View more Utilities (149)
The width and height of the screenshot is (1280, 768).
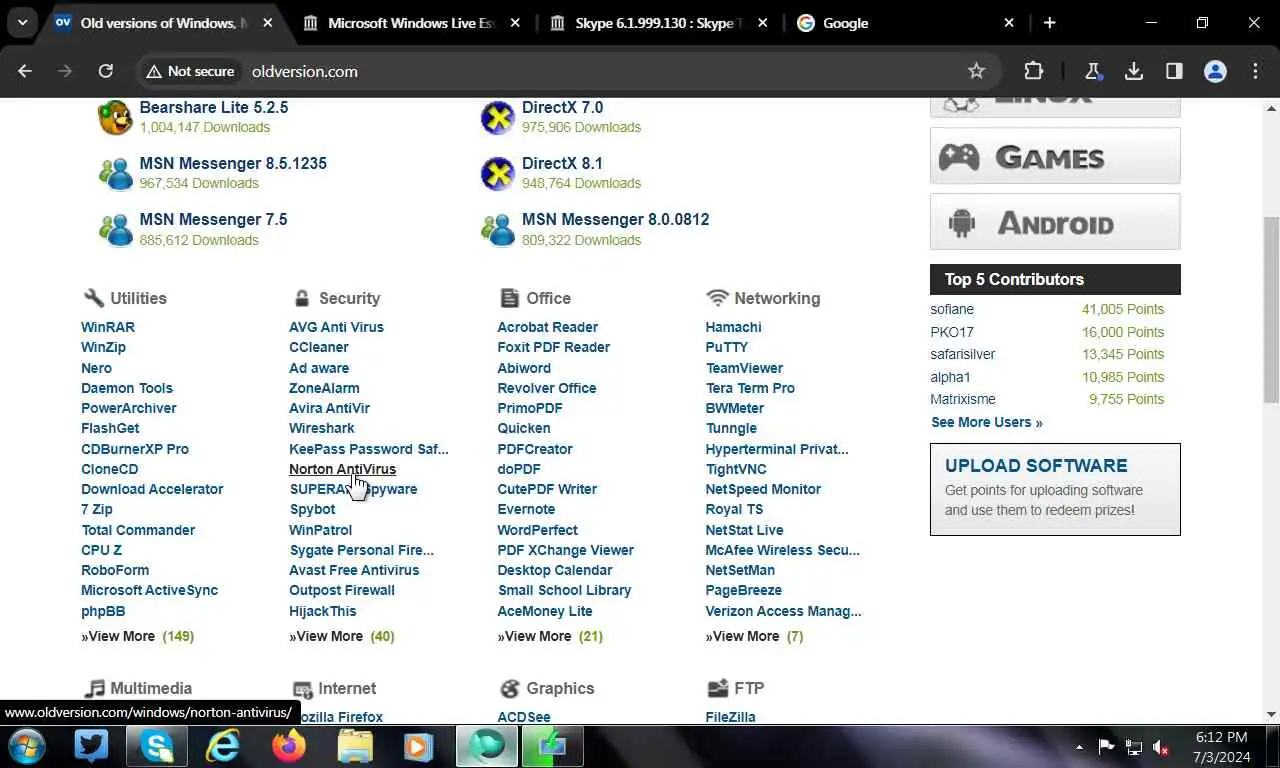pyautogui.click(x=137, y=636)
